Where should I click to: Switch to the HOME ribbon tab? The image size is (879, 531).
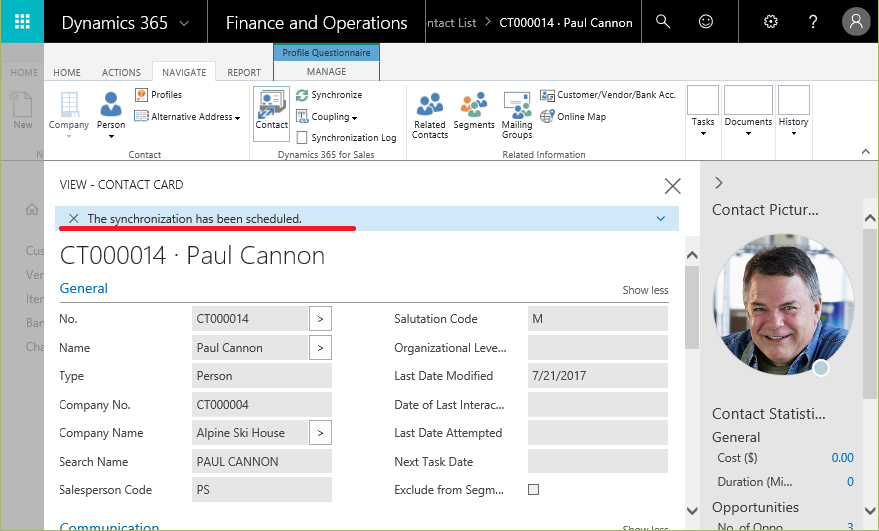(x=67, y=72)
